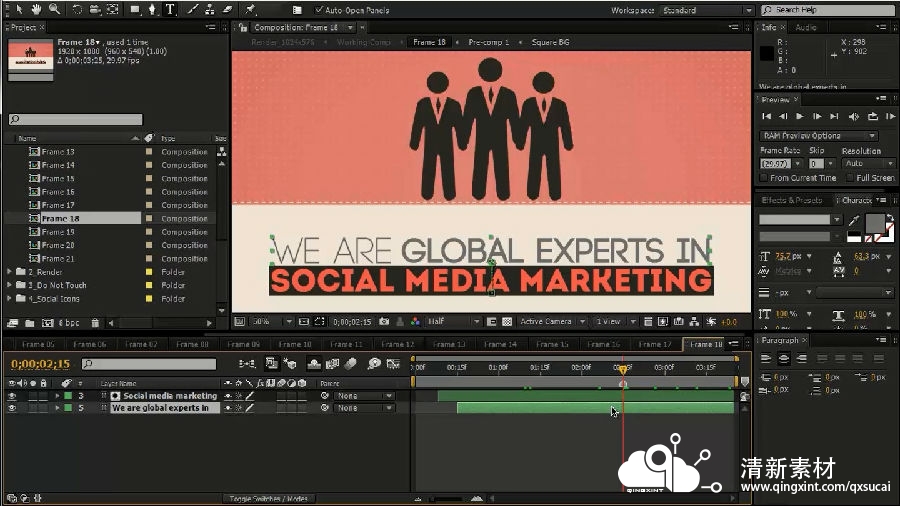Expand the 2_Render folder
The height and width of the screenshot is (506, 900).
pyautogui.click(x=9, y=272)
